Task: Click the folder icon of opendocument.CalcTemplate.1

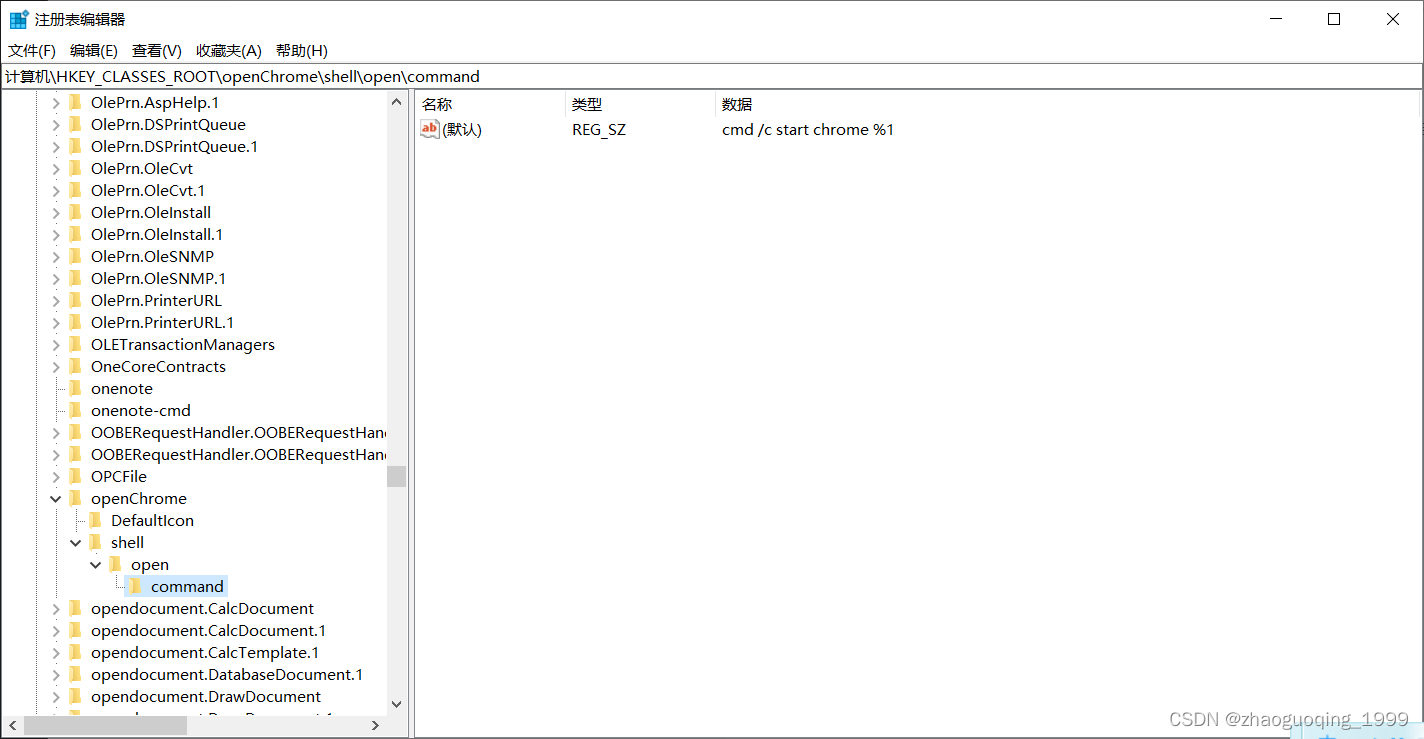Action: point(75,652)
